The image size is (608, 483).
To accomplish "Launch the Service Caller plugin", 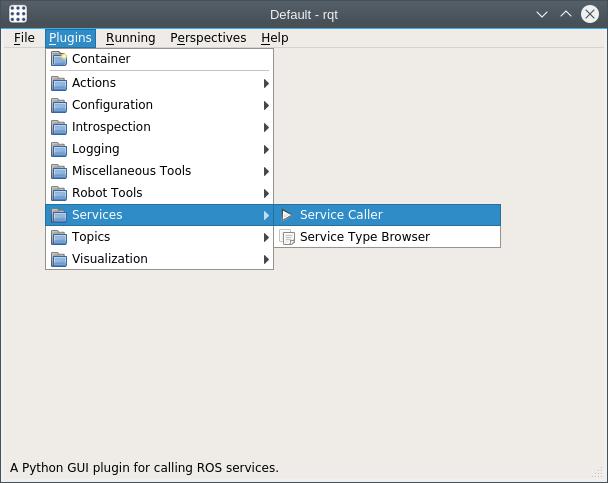I will tap(387, 215).
